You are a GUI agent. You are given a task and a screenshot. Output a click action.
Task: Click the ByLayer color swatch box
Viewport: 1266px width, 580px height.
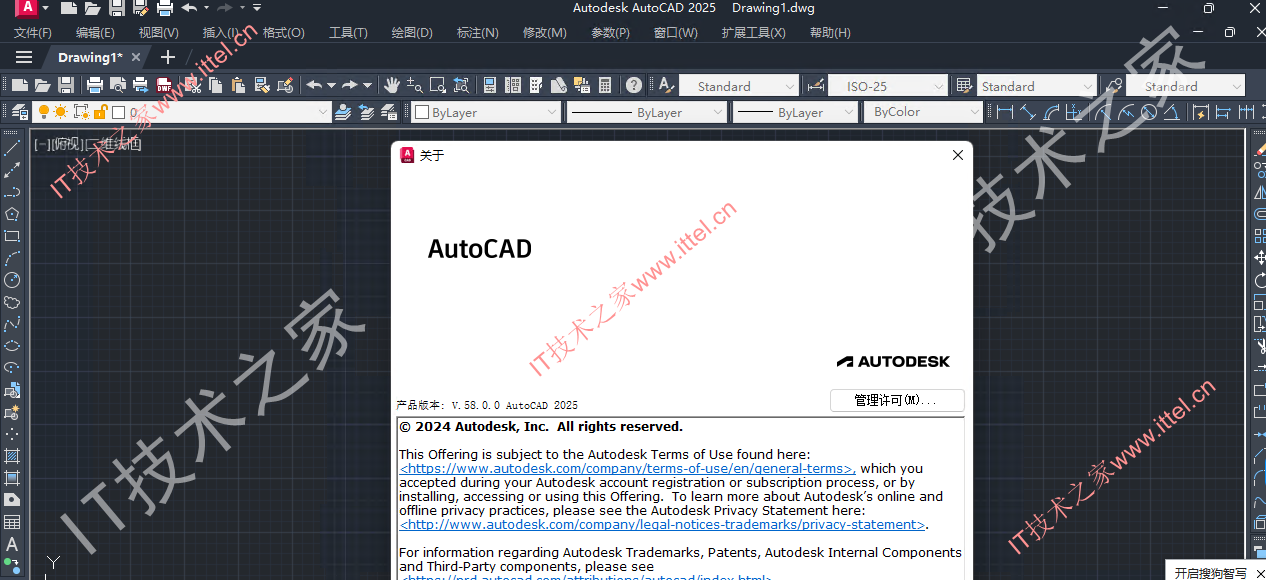pos(422,112)
